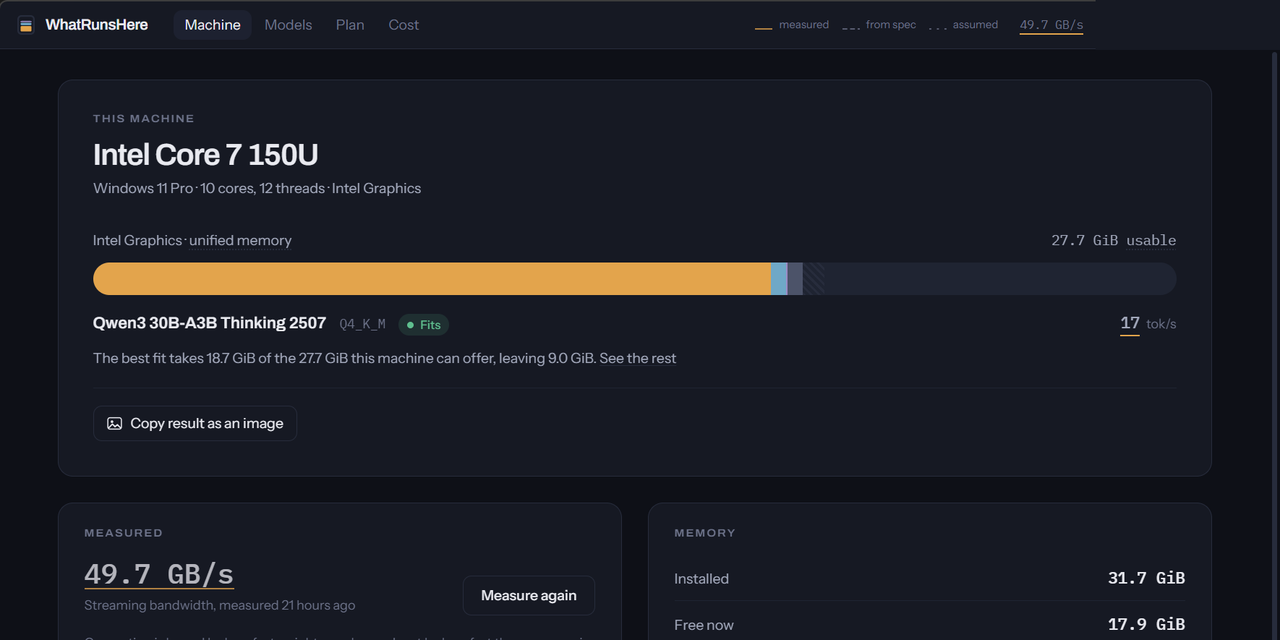
Task: Click the Measure again button
Action: 529,595
